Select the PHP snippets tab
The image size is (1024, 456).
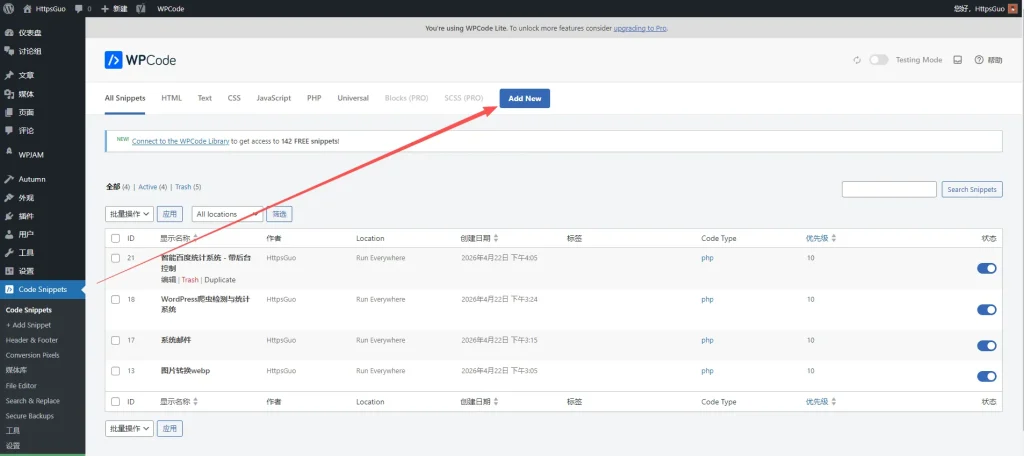(x=314, y=98)
